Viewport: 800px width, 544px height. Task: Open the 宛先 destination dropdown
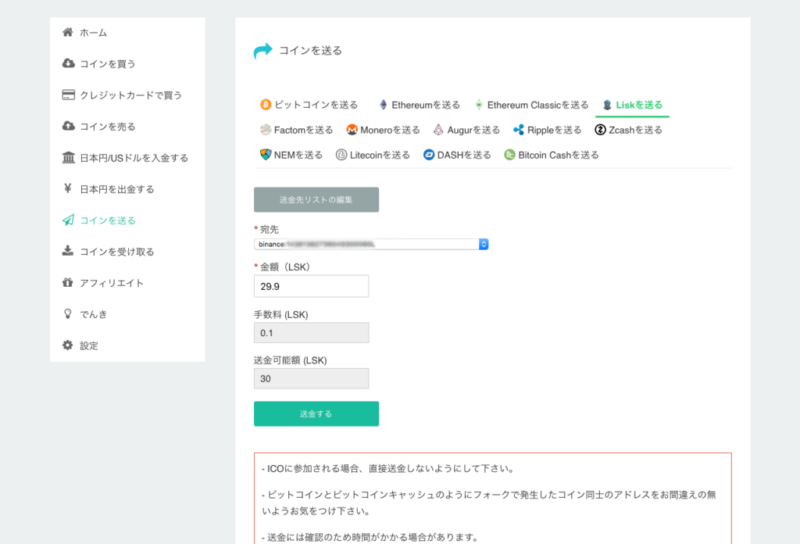coord(371,243)
